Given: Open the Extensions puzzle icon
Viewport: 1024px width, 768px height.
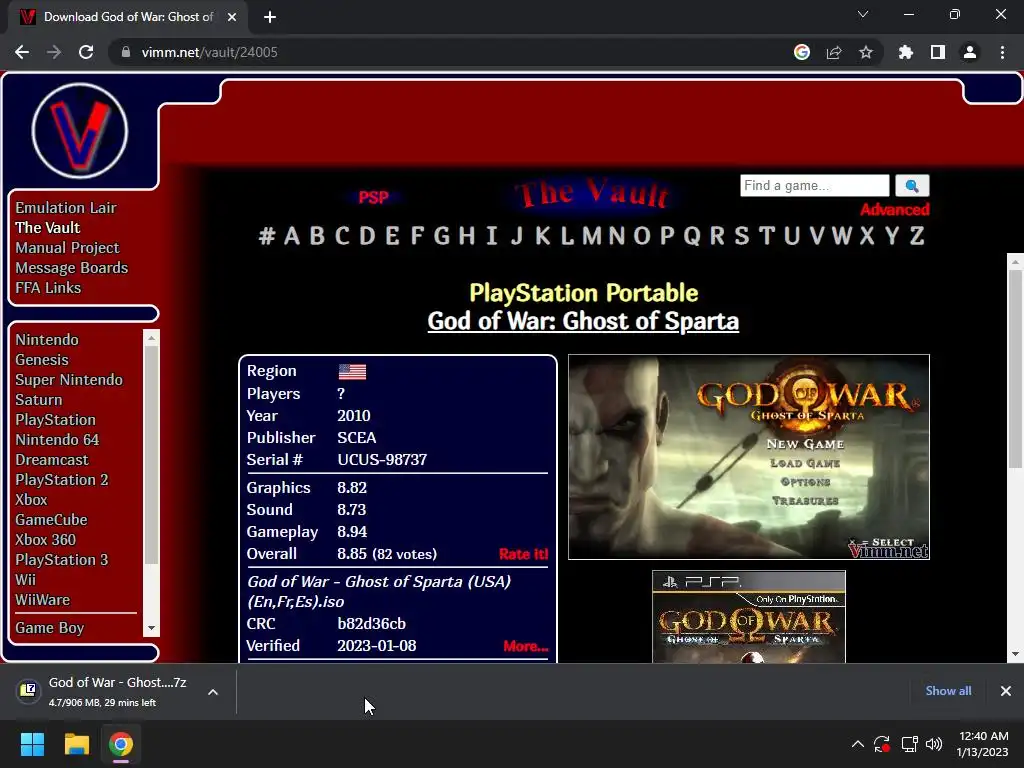Looking at the screenshot, I should click(905, 52).
